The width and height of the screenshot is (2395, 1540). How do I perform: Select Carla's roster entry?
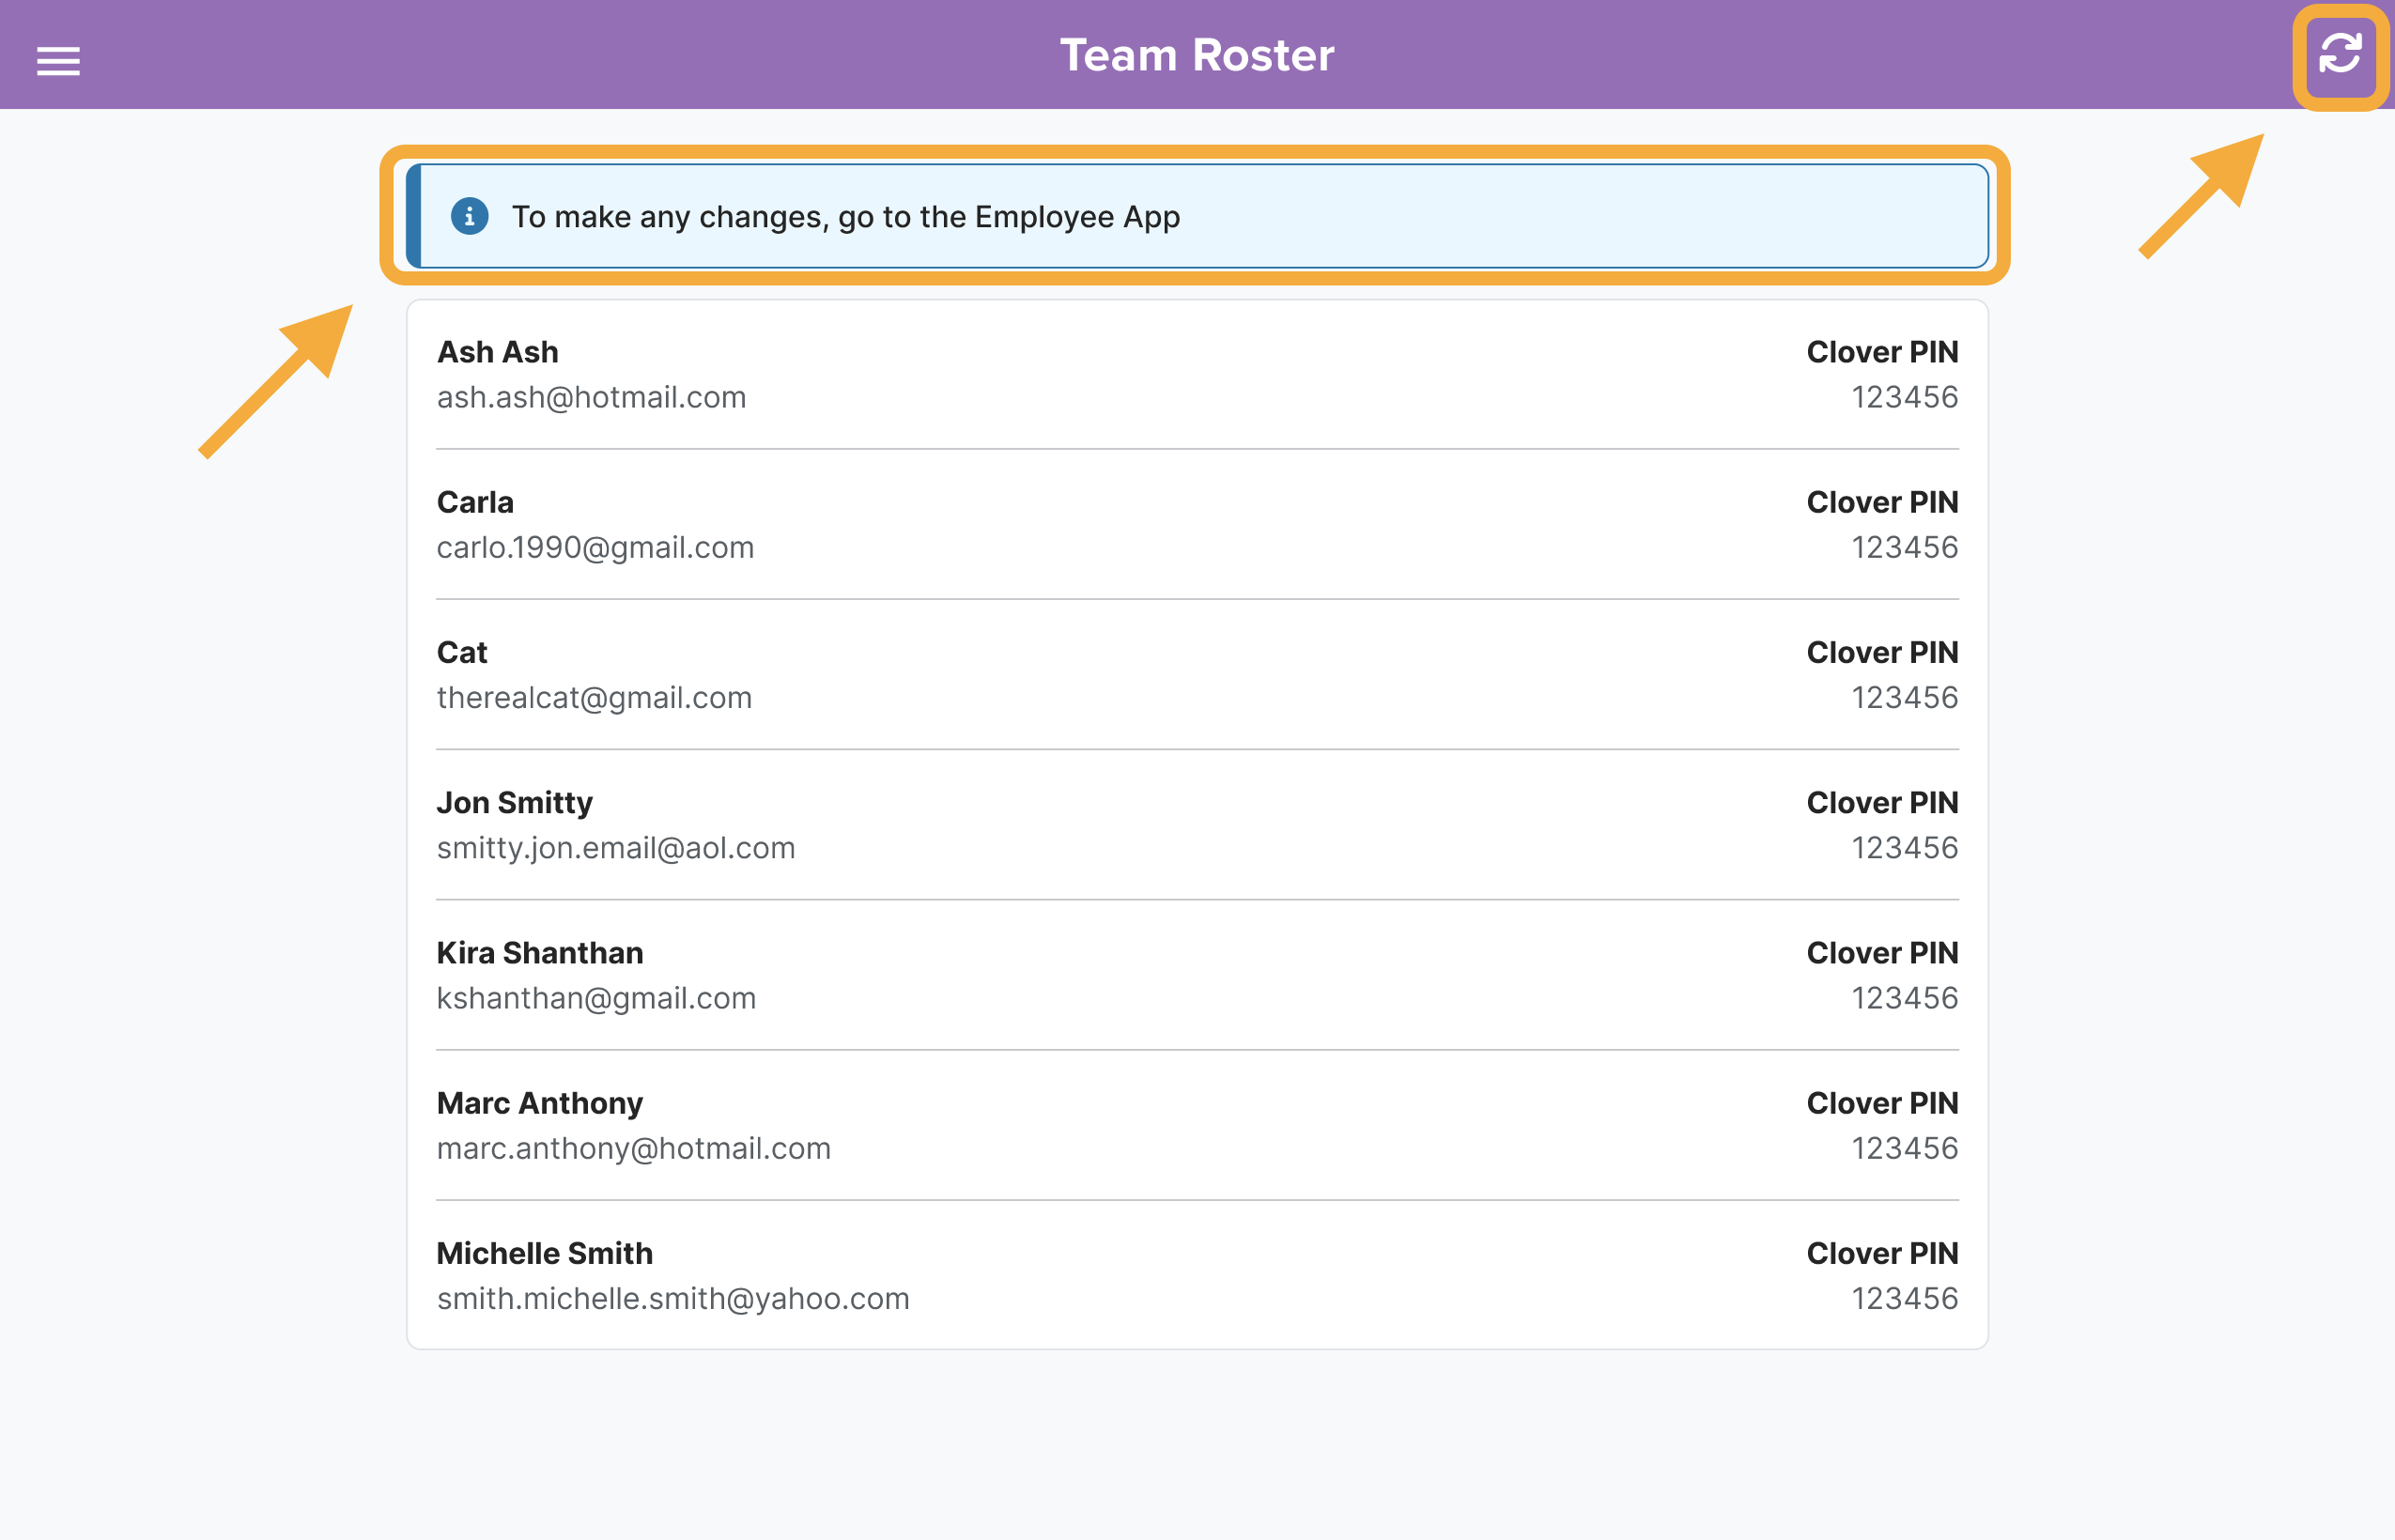(x=474, y=502)
